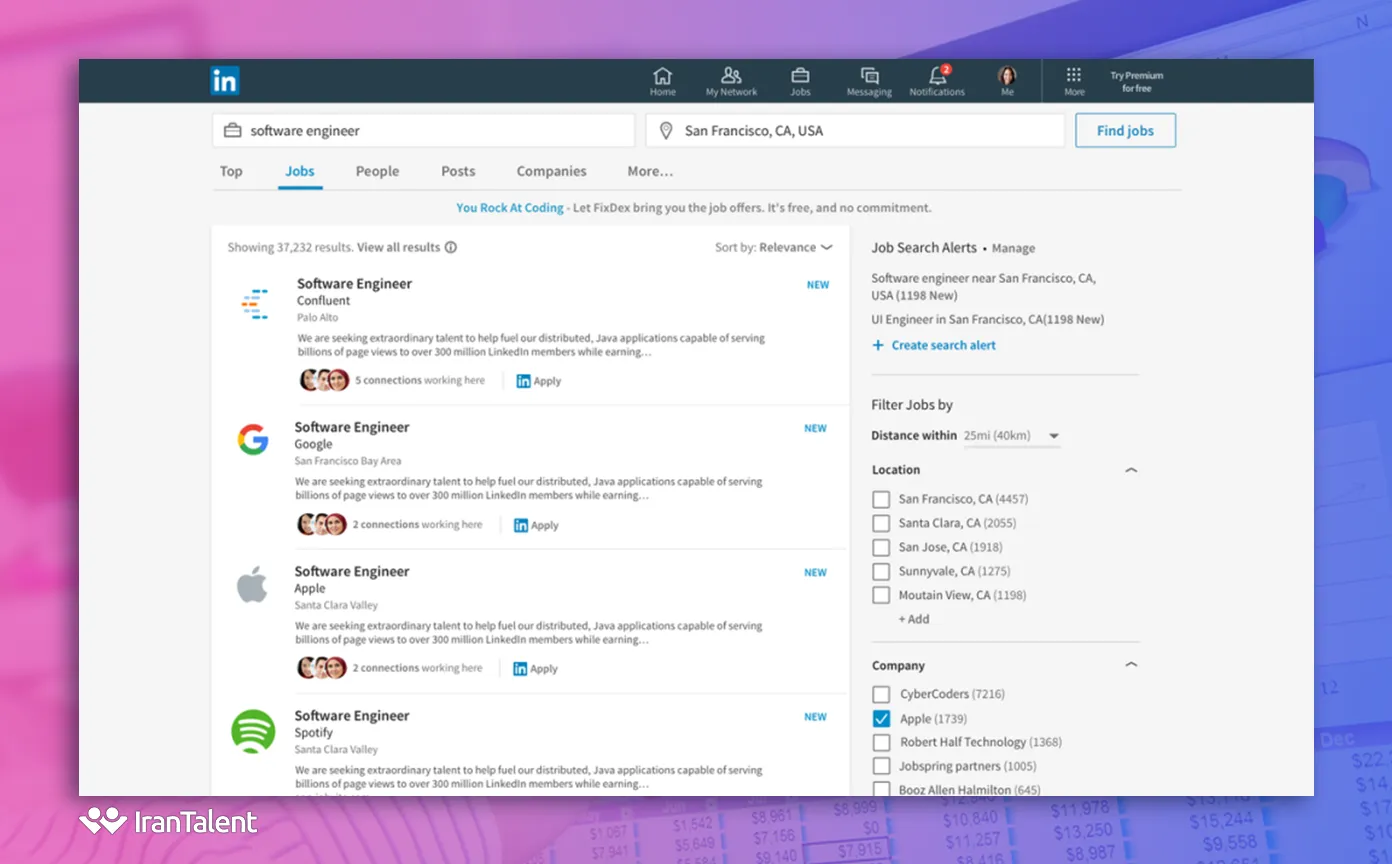
Task: Check San Jose, CA location filter
Action: pyautogui.click(x=881, y=547)
